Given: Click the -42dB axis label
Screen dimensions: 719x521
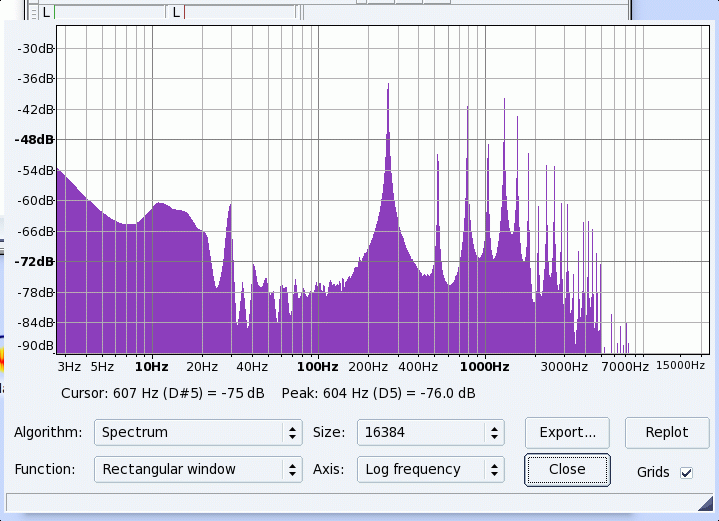Looking at the screenshot, I should pos(35,110).
